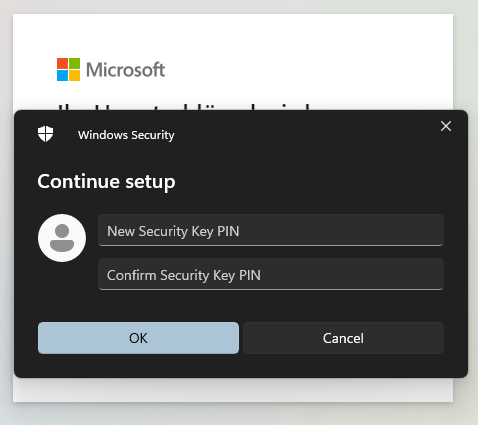
Task: Click the Microsoft four-color logo
Action: (x=68, y=69)
